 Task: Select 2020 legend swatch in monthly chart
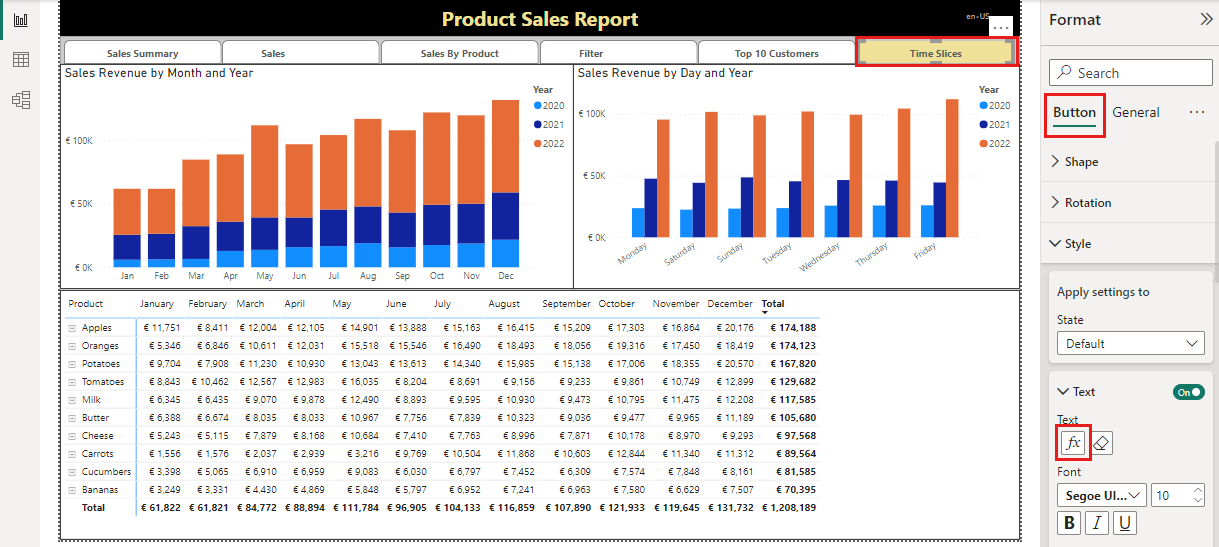click(537, 105)
